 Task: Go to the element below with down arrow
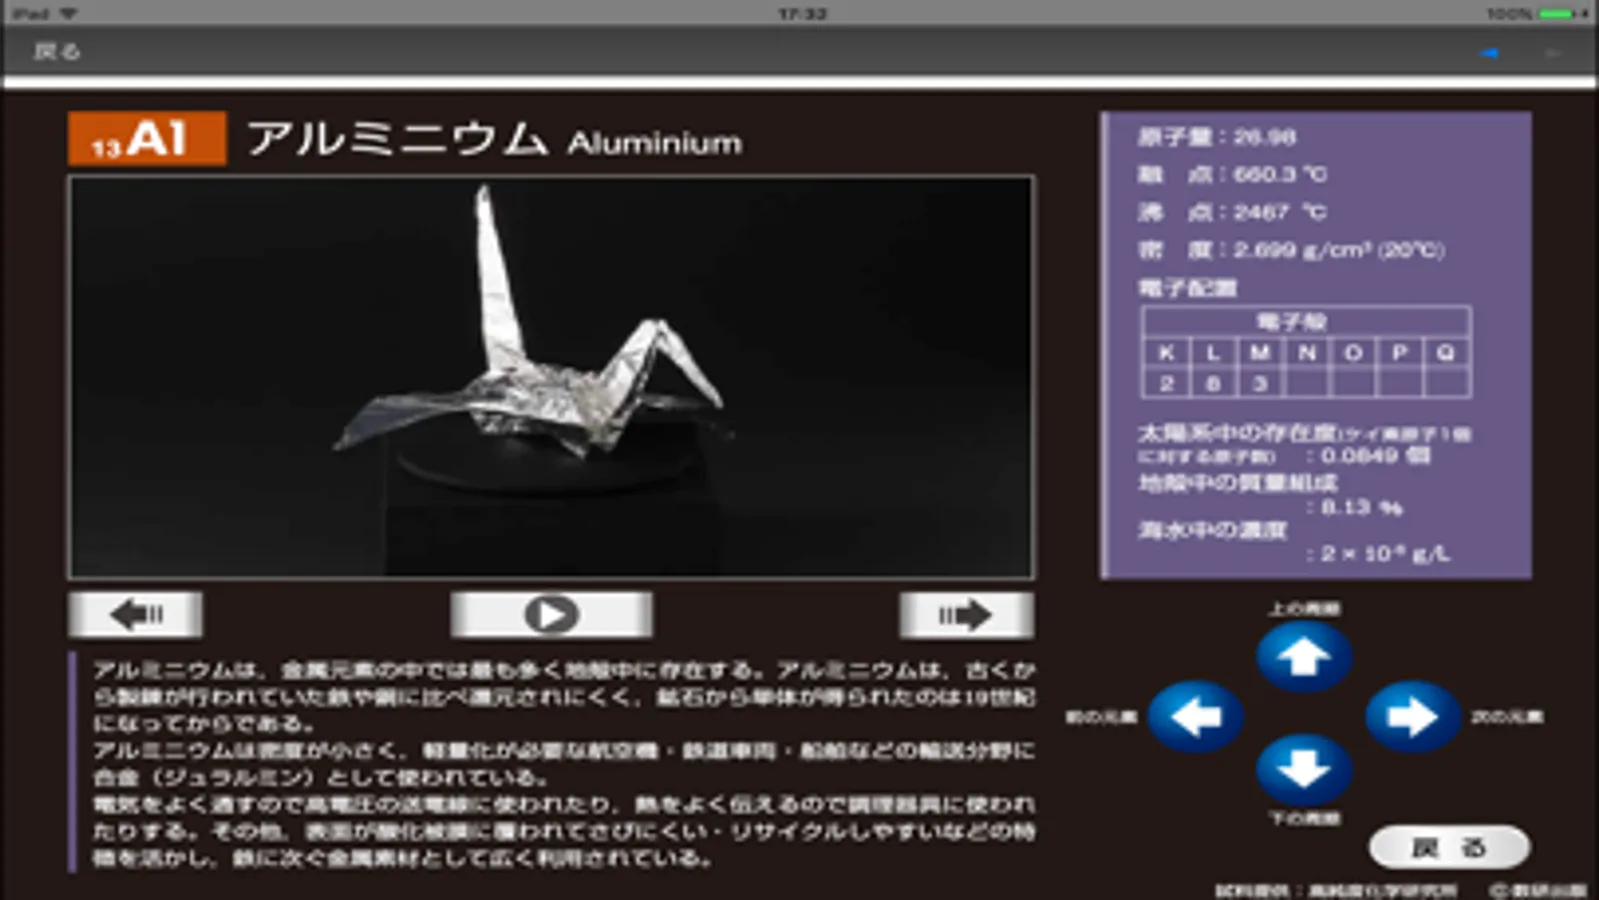(x=1304, y=769)
